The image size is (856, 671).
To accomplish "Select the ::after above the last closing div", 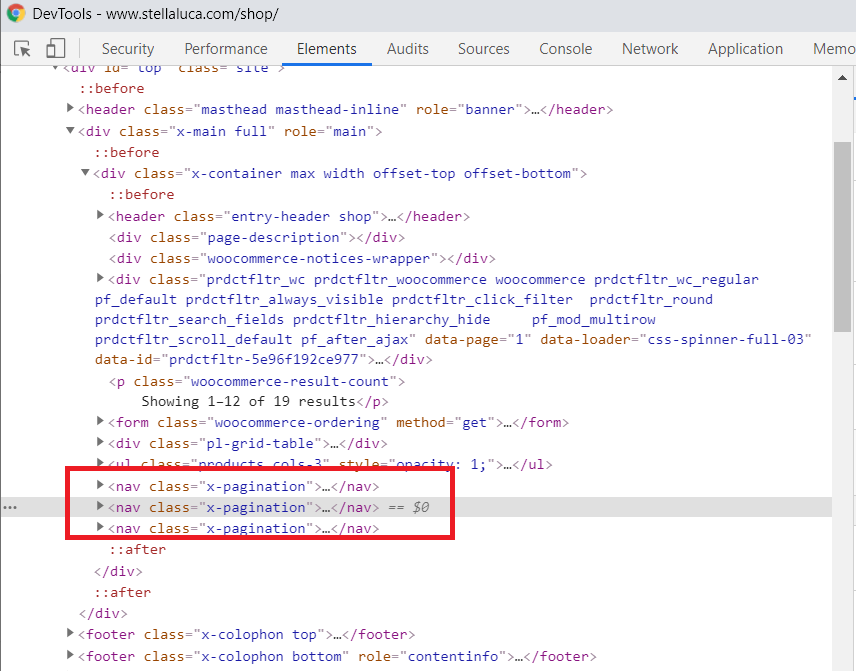I will (123, 592).
